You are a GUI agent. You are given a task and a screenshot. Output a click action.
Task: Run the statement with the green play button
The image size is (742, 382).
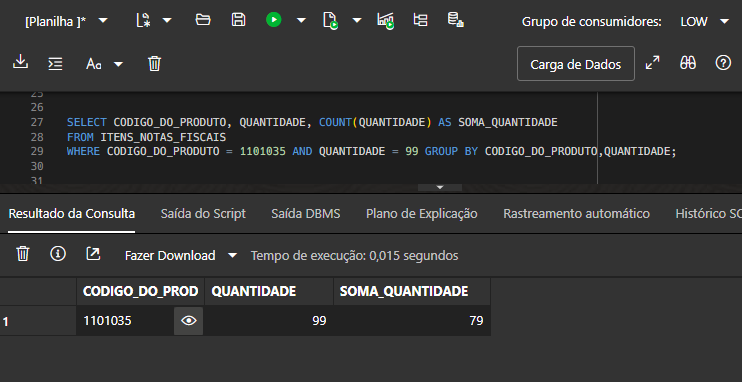[274, 20]
